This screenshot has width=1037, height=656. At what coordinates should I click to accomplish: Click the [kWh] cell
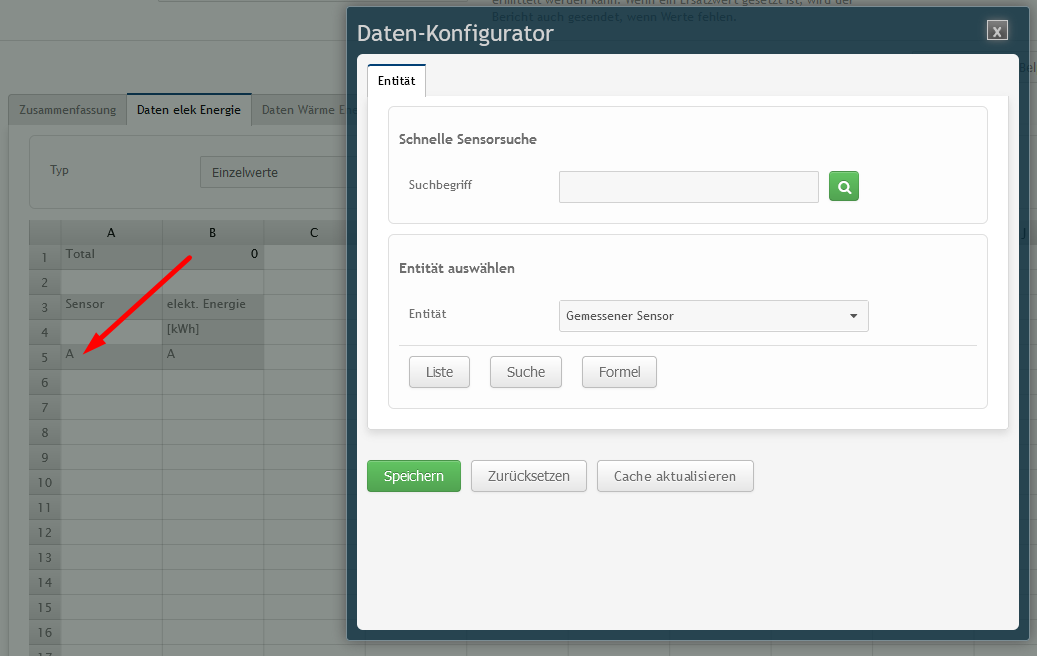click(x=212, y=332)
